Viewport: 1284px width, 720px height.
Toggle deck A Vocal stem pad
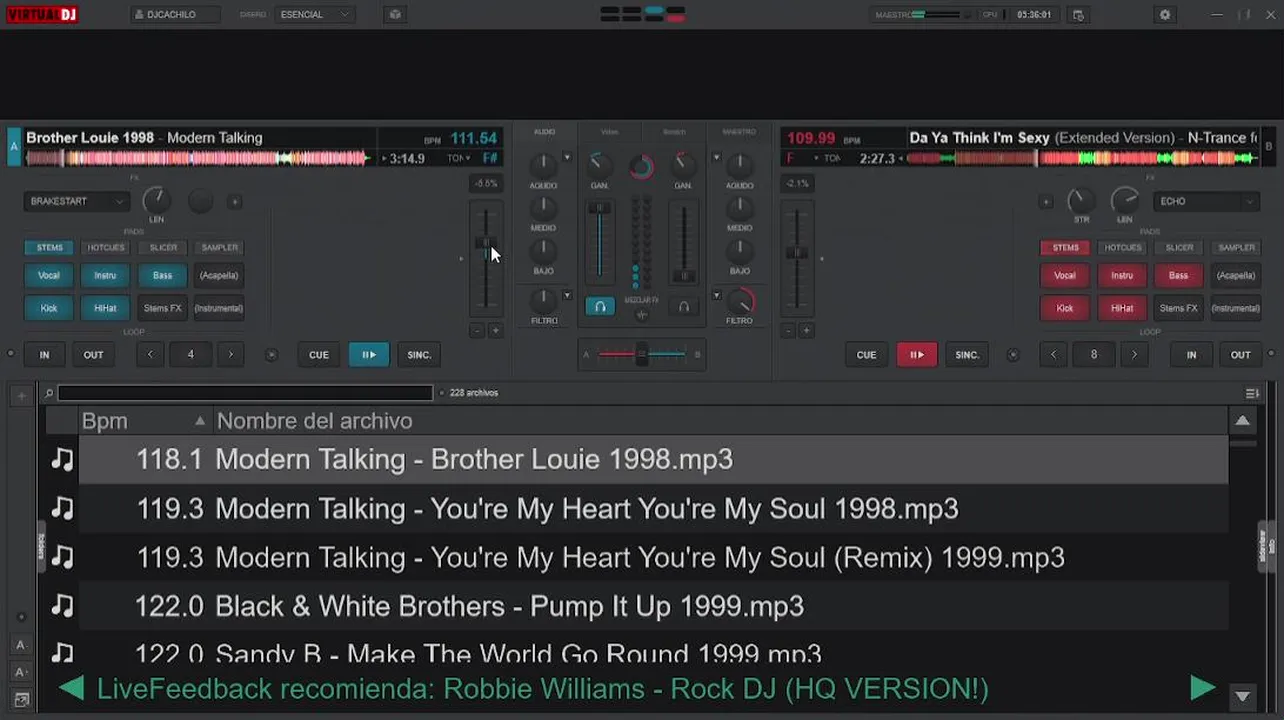(x=49, y=275)
